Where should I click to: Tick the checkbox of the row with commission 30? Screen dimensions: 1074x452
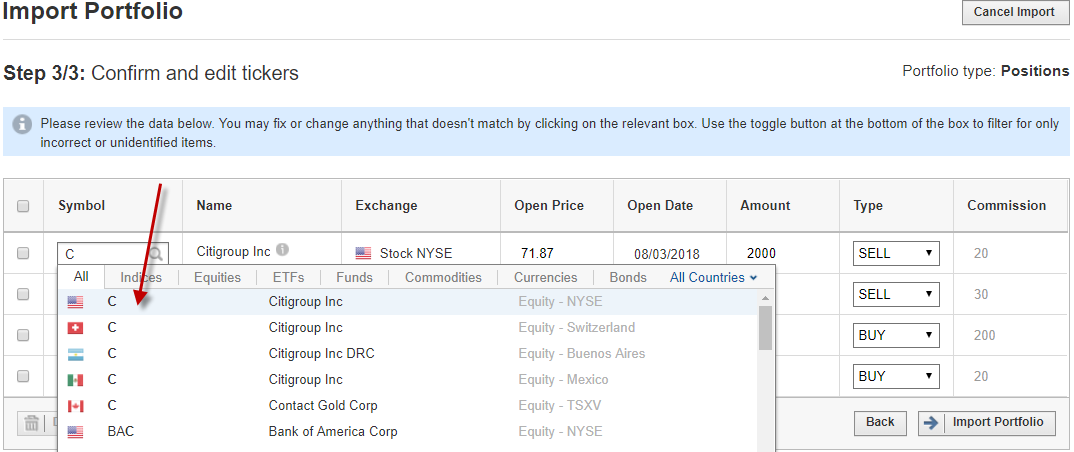pyautogui.click(x=23, y=294)
